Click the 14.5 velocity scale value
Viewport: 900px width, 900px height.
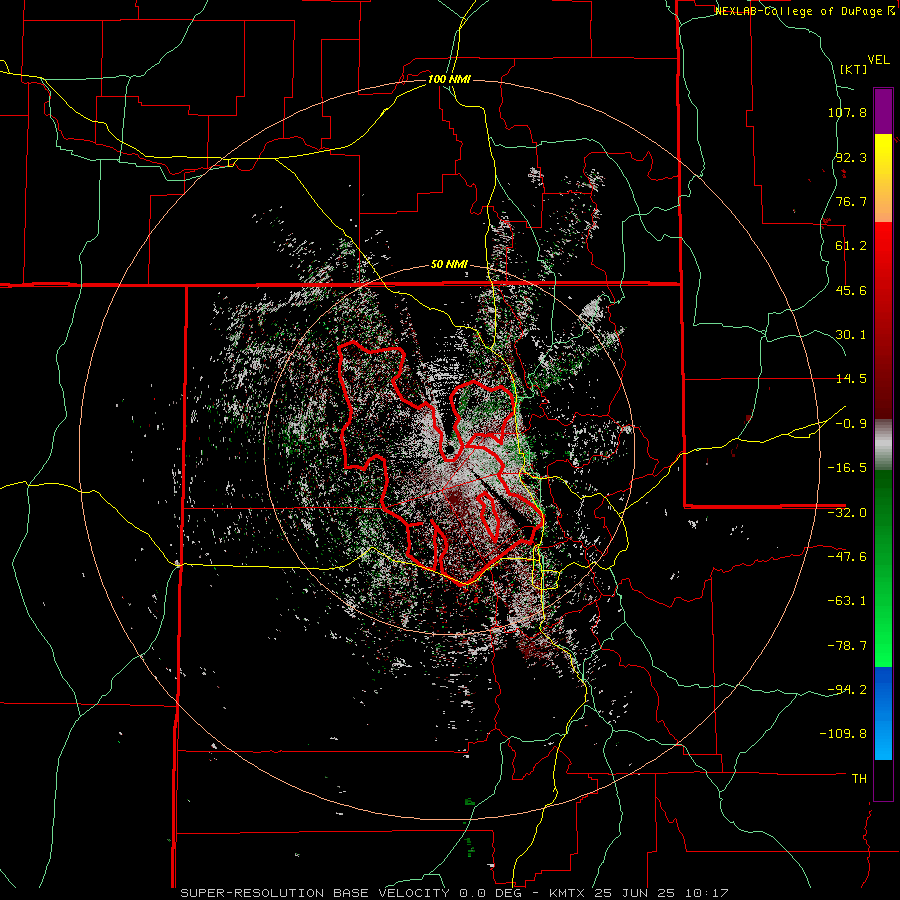tap(851, 379)
